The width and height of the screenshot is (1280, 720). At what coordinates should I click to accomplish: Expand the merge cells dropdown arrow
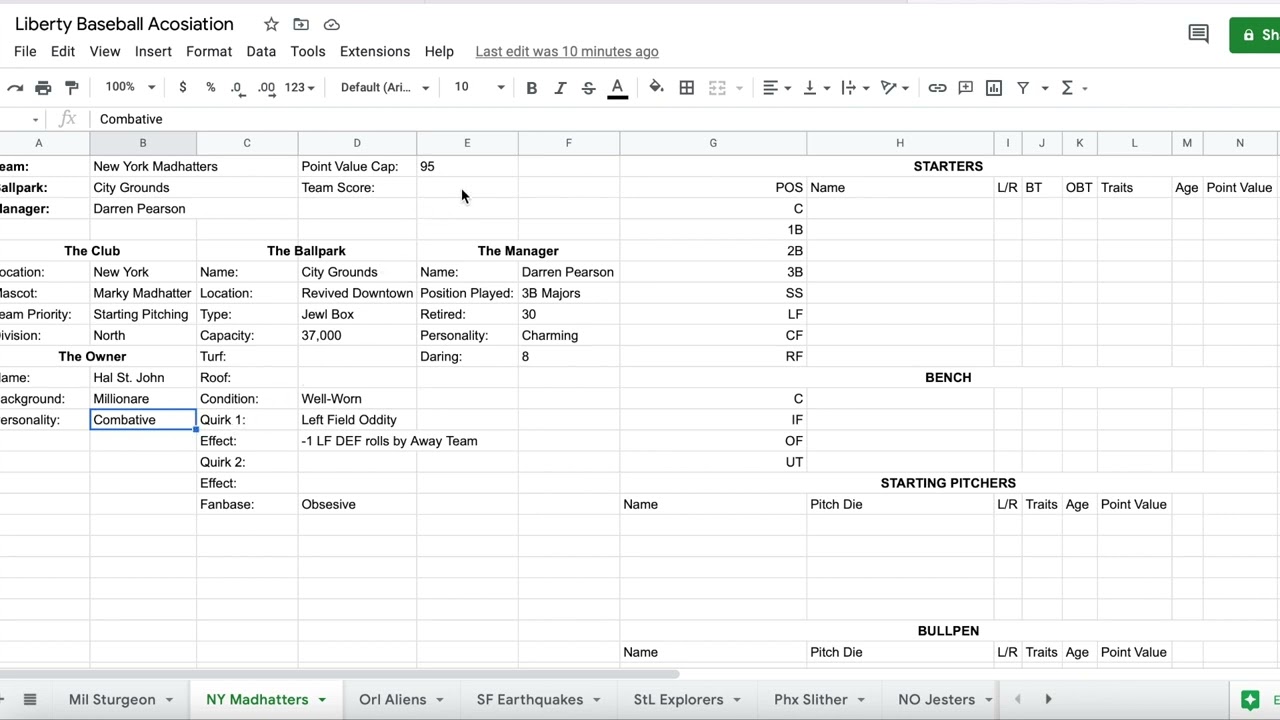tap(739, 88)
